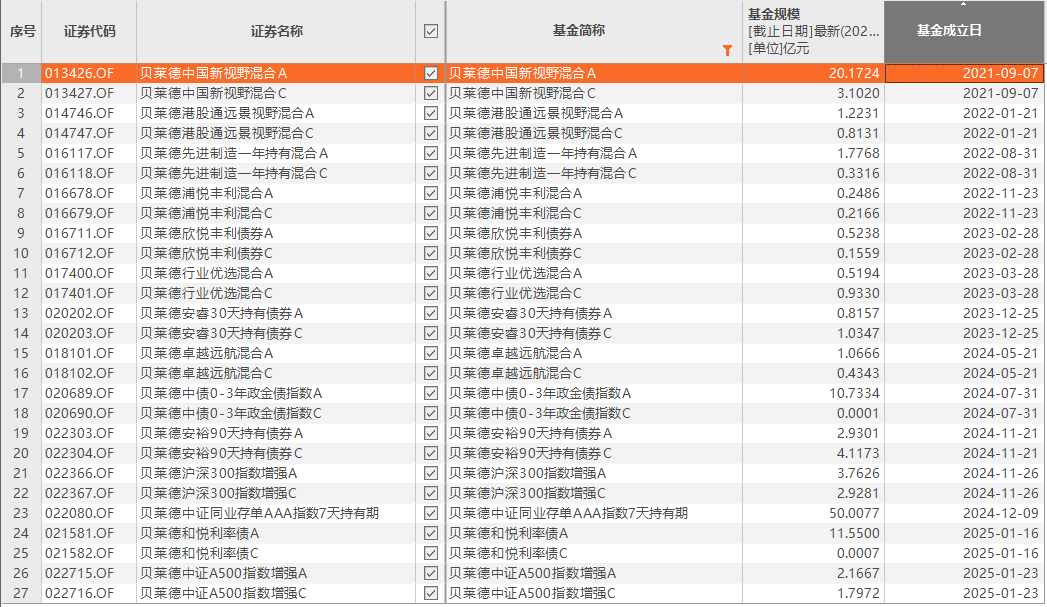Toggle checkbox for 贝莱德行业优选混合A
This screenshot has height=607, width=1047.
point(431,273)
